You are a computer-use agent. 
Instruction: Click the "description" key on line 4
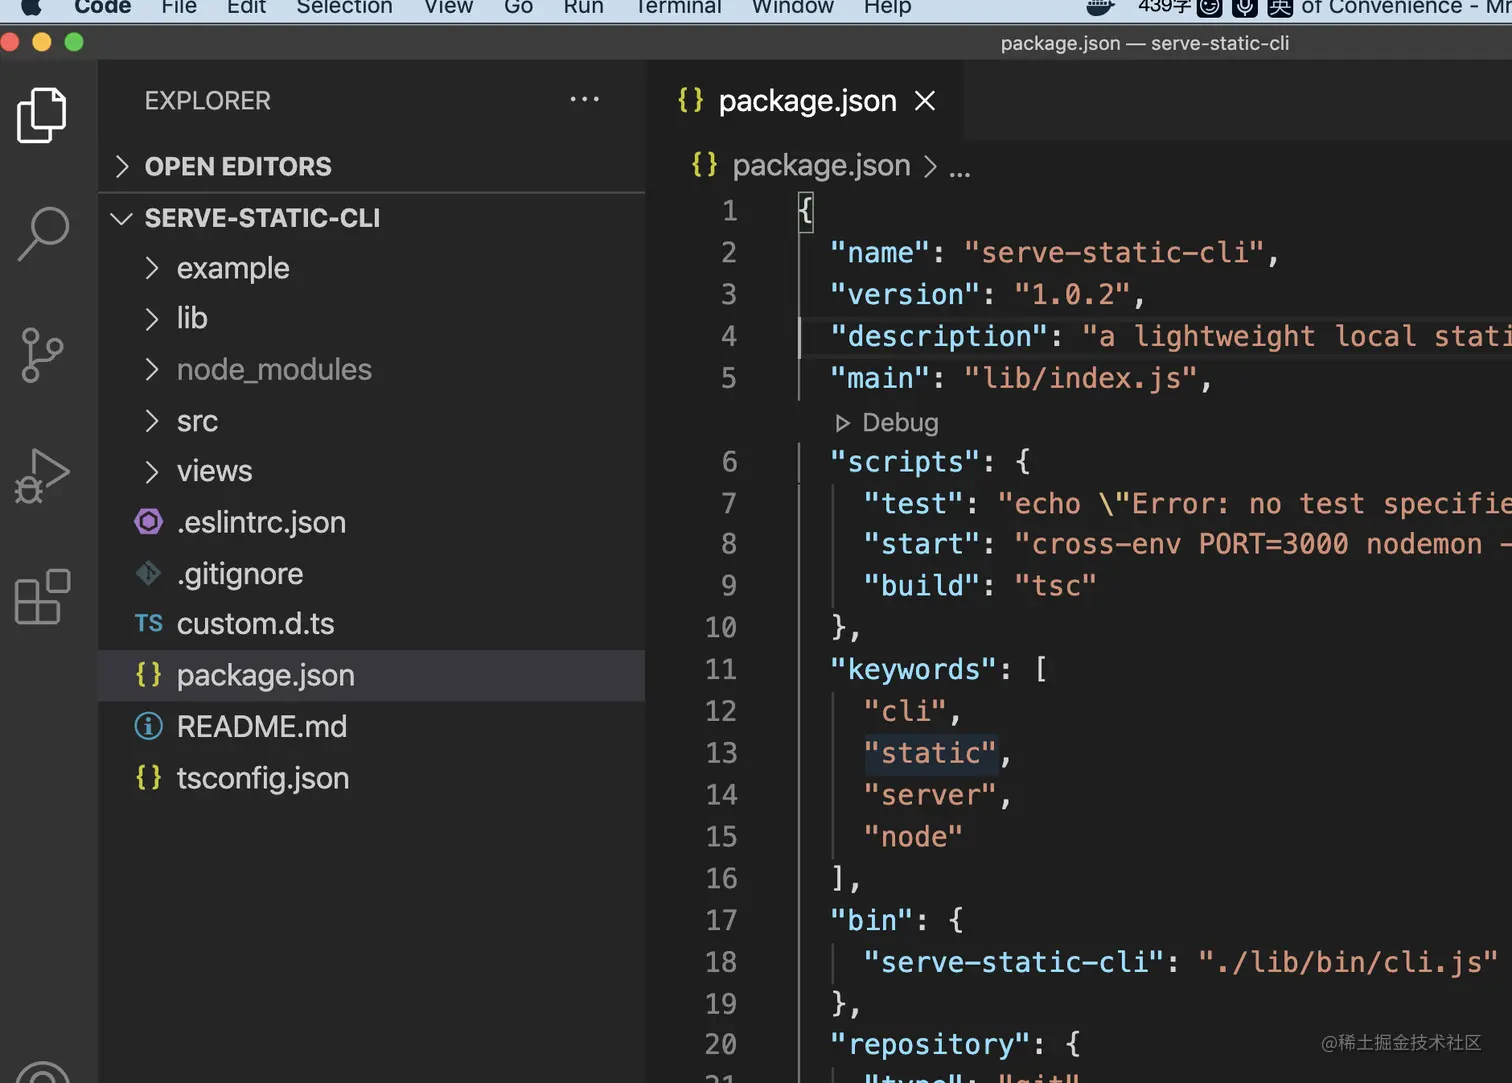[939, 336]
